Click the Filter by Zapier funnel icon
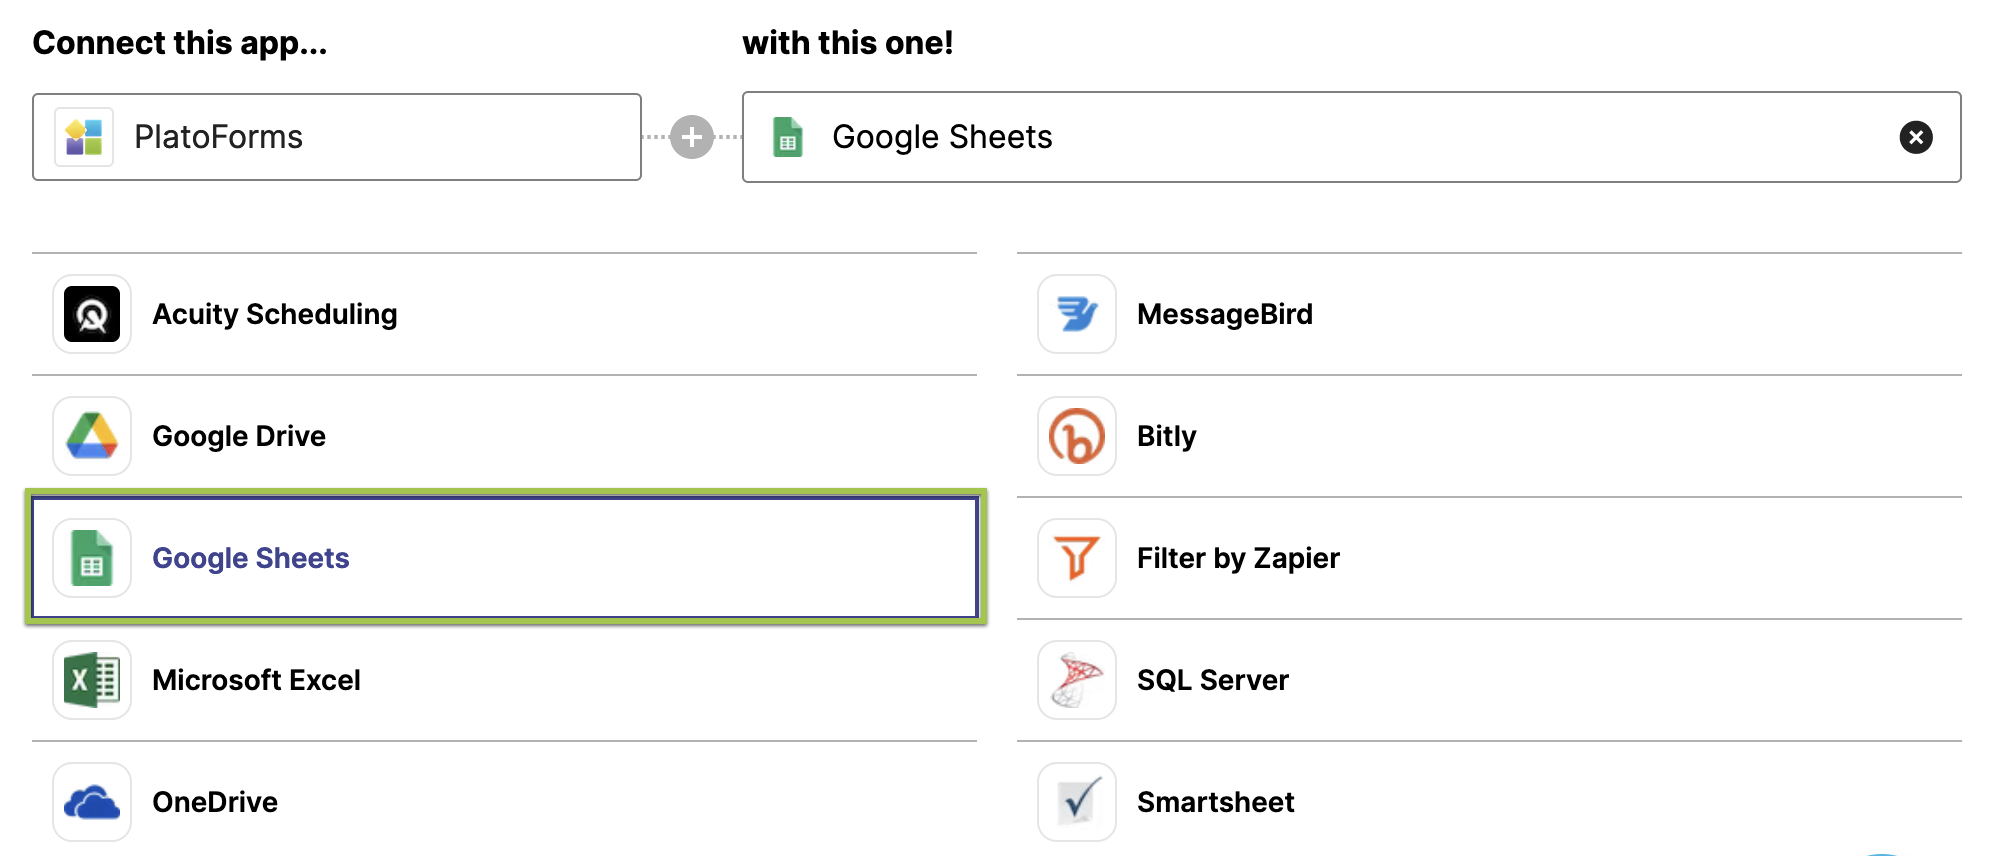Screen dimensions: 1992x856 point(1077,558)
